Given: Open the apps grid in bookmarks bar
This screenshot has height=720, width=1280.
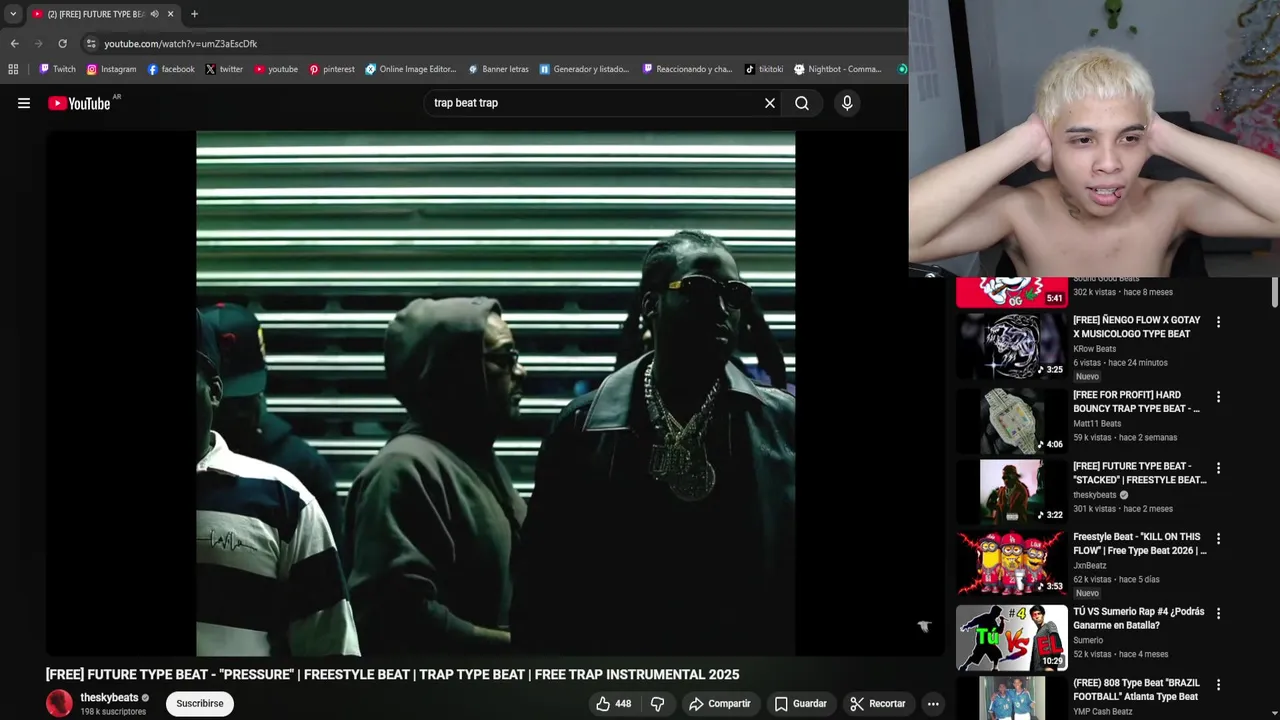Looking at the screenshot, I should (x=13, y=69).
